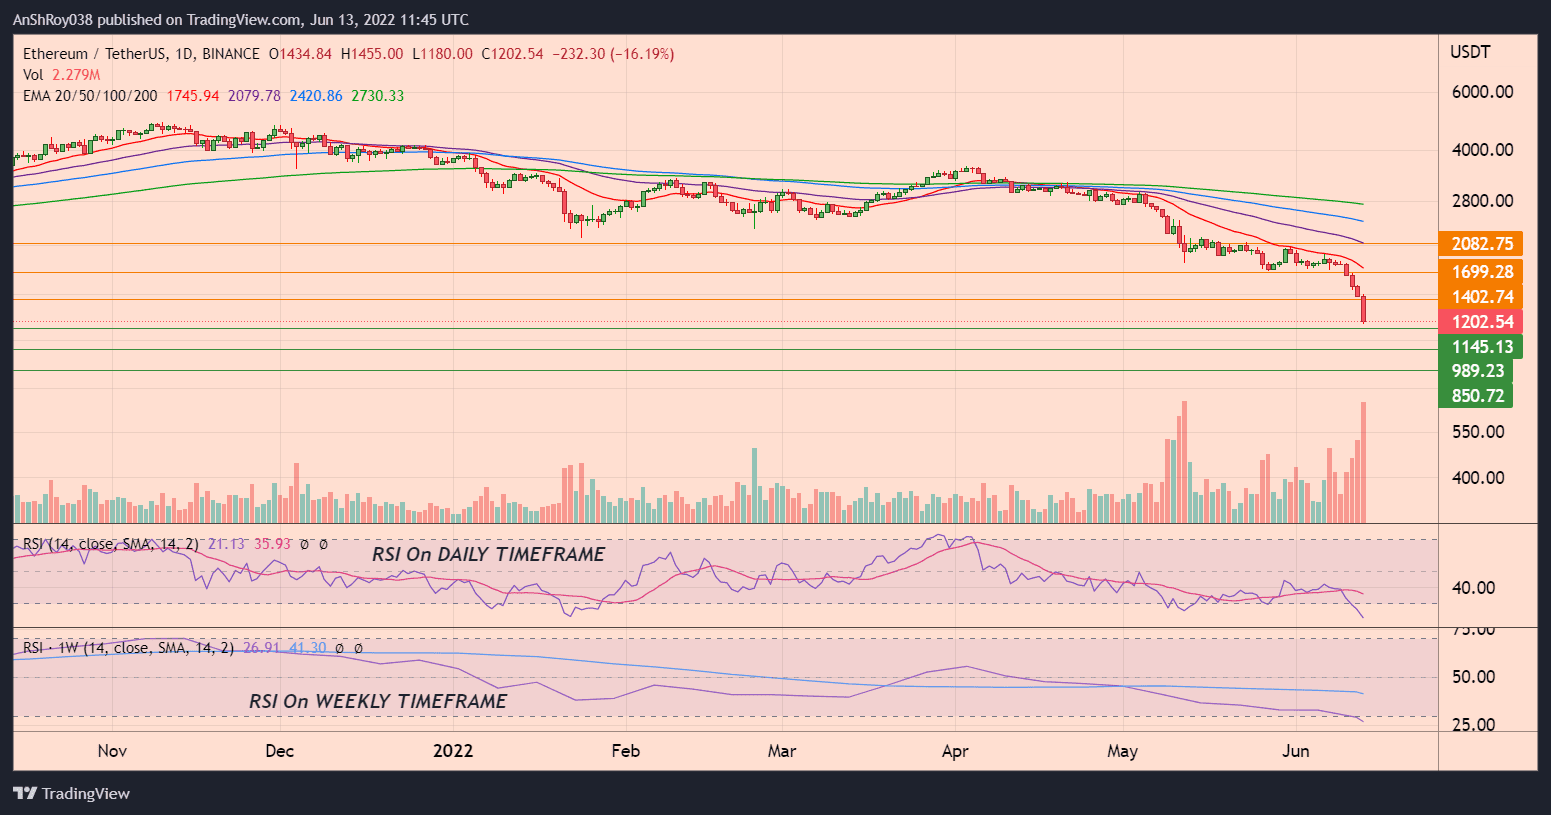This screenshot has height=815, width=1551.
Task: Click the second Ø icon on the daily RSI legend
Action: click(x=322, y=545)
